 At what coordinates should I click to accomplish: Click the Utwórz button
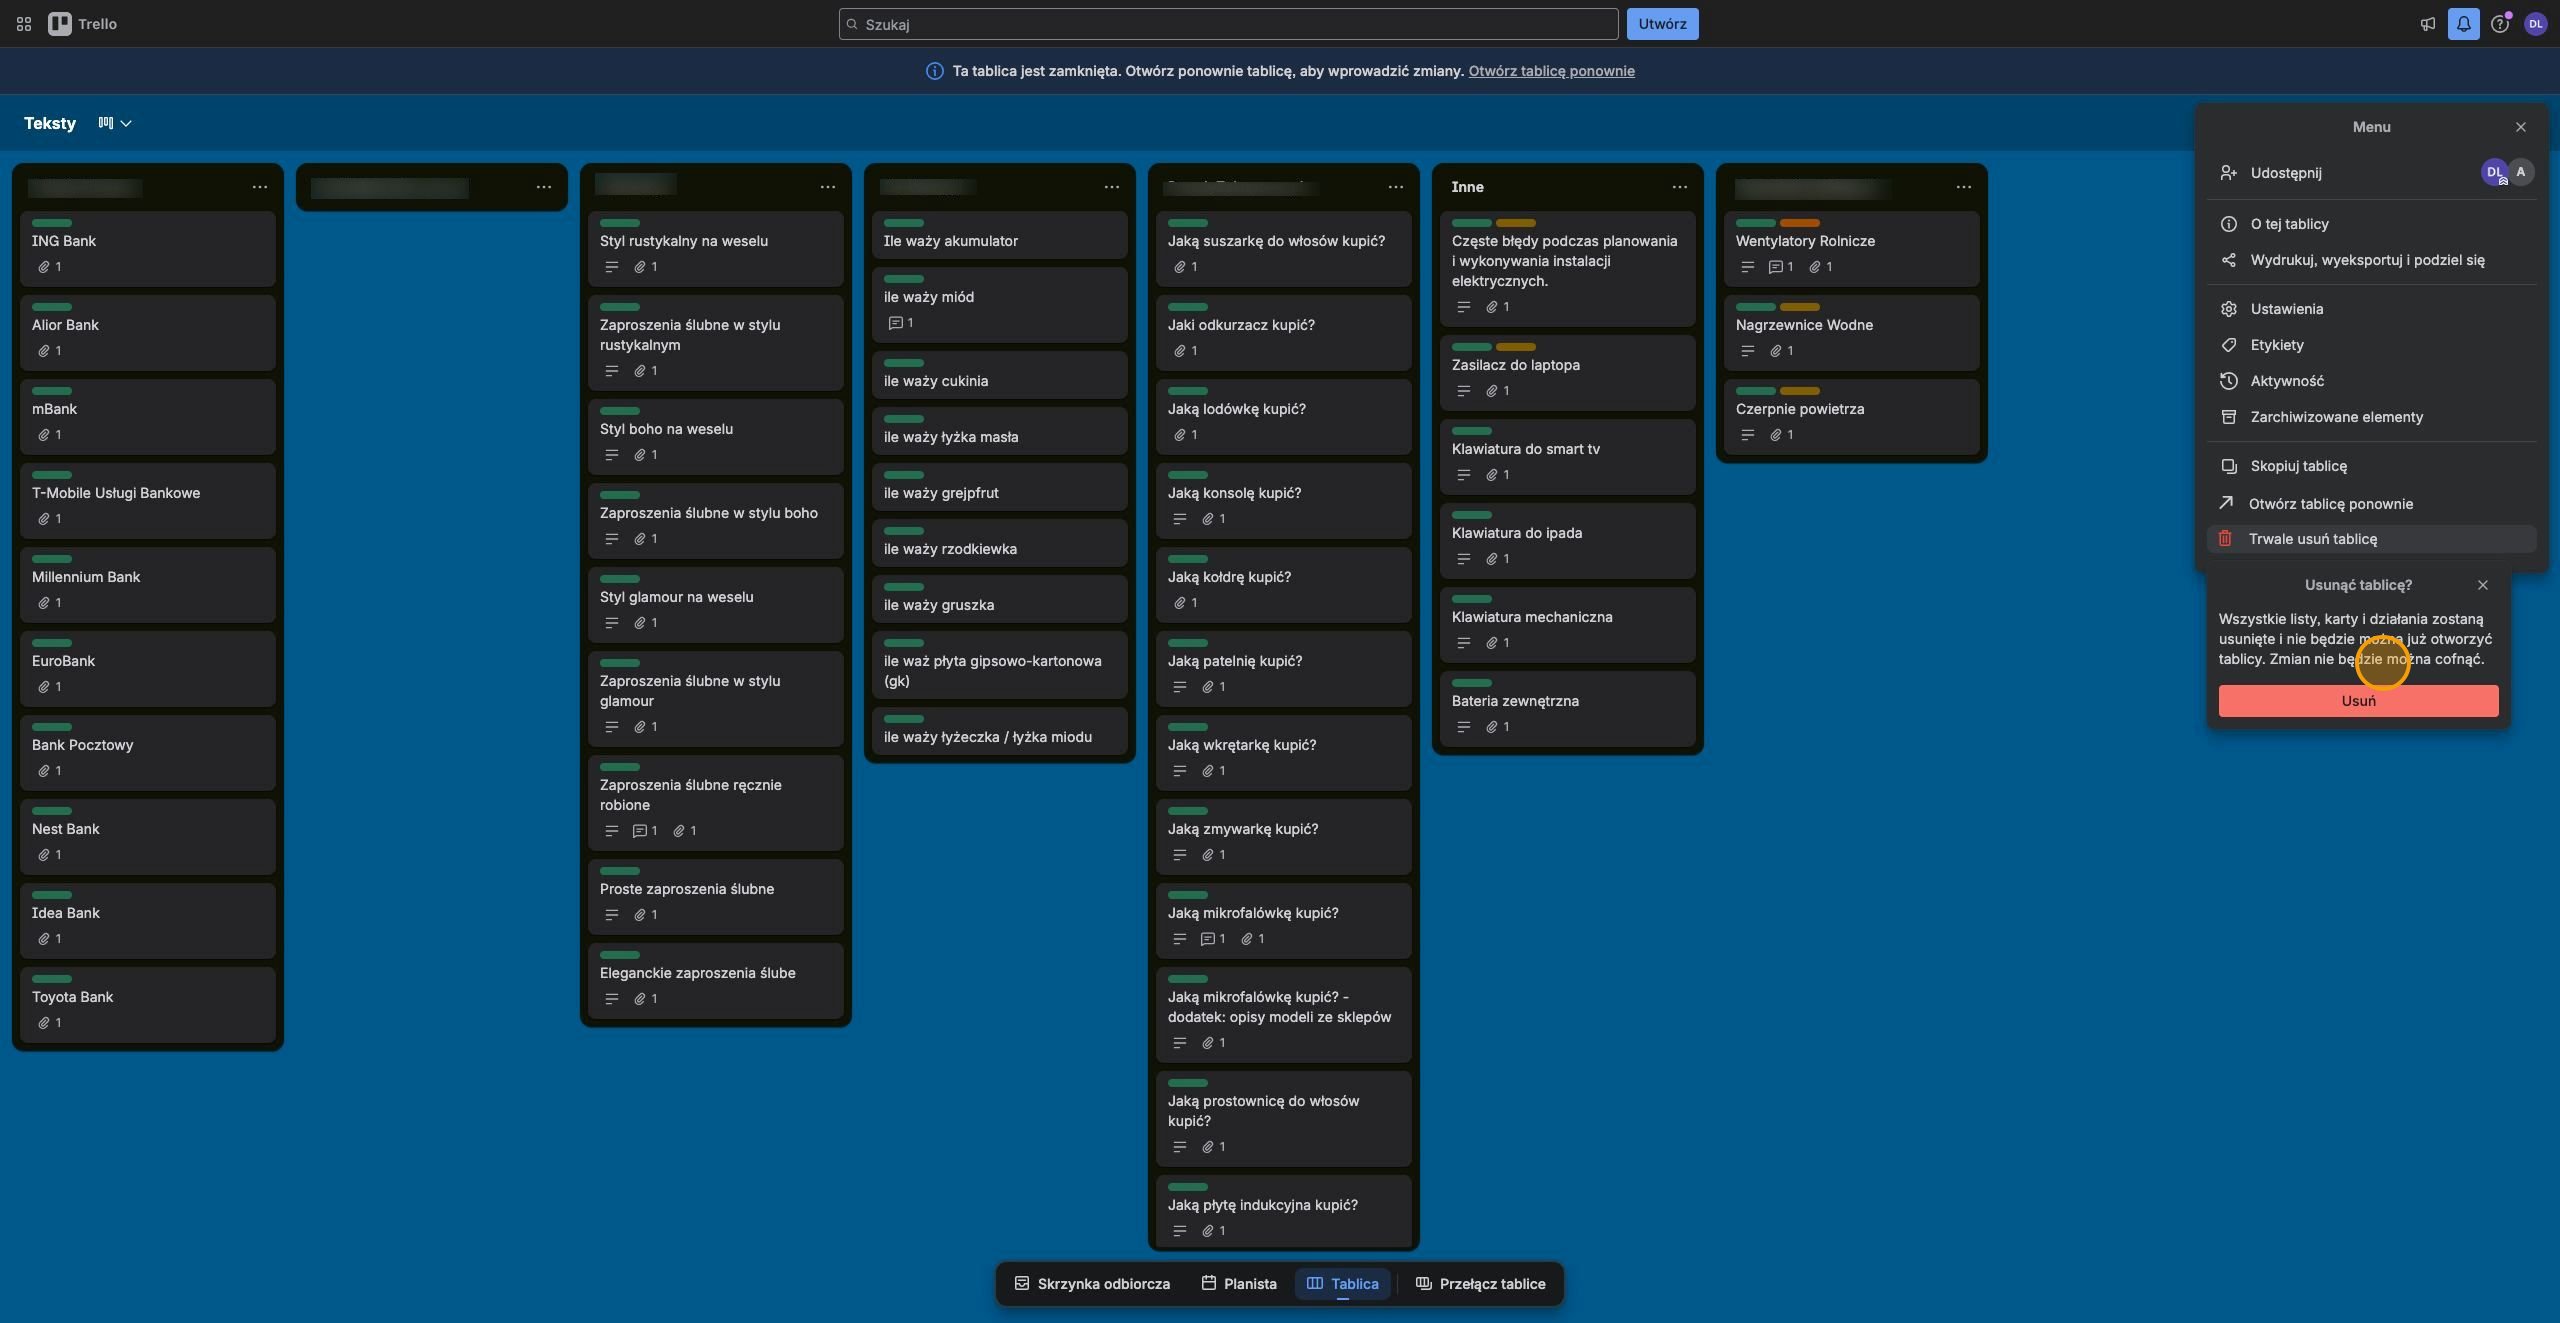tap(1662, 24)
